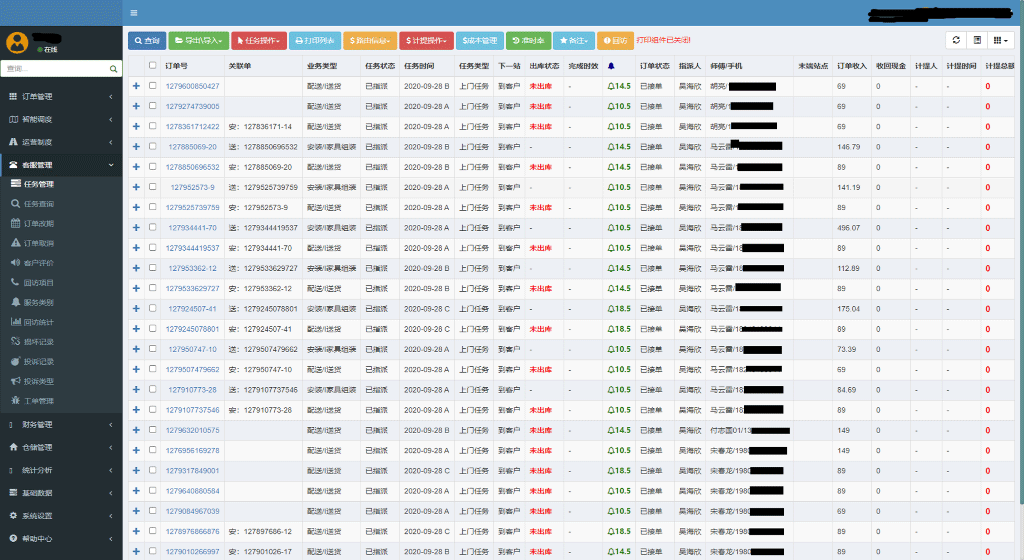
Task: Click the table view toggle icon at top right
Action: (x=977, y=40)
